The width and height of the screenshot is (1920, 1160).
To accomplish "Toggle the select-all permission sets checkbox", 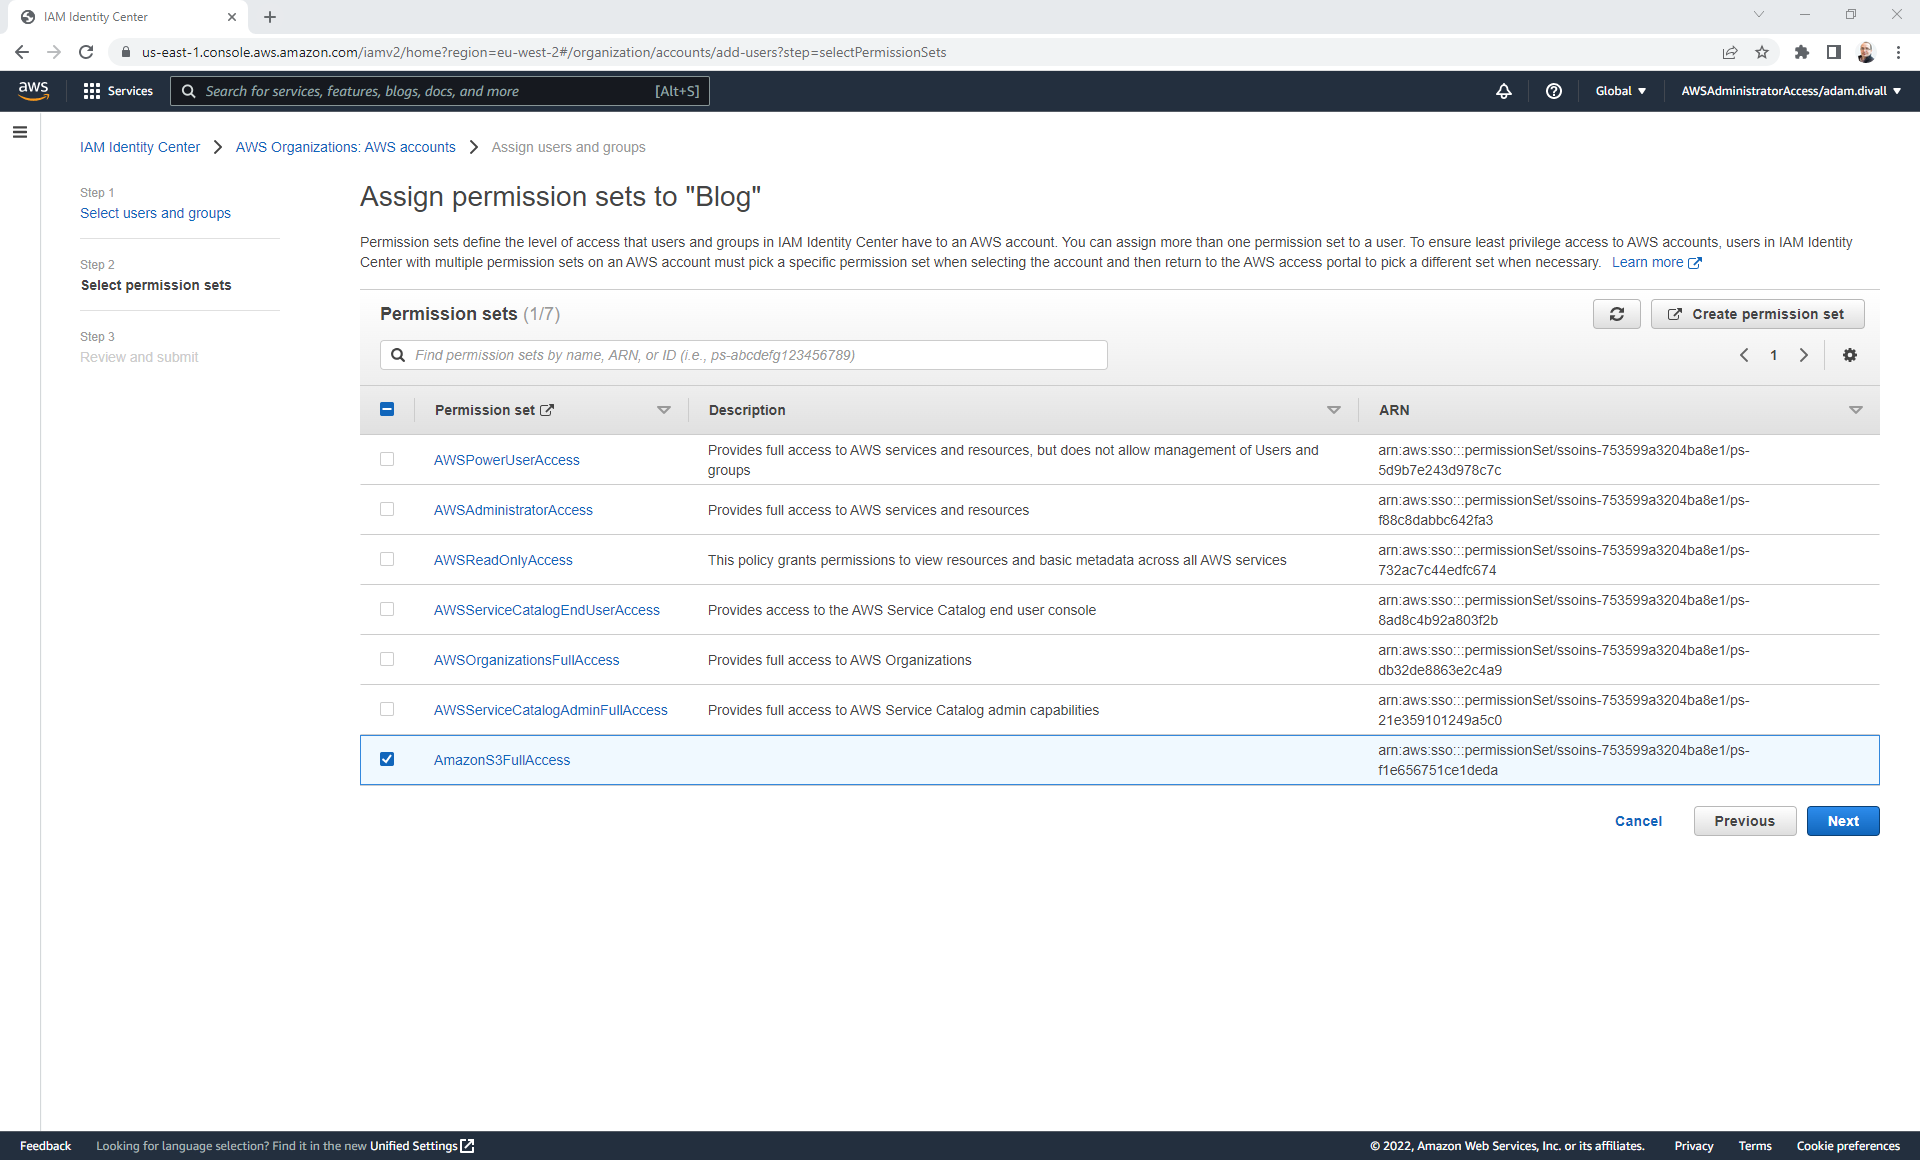I will 387,409.
